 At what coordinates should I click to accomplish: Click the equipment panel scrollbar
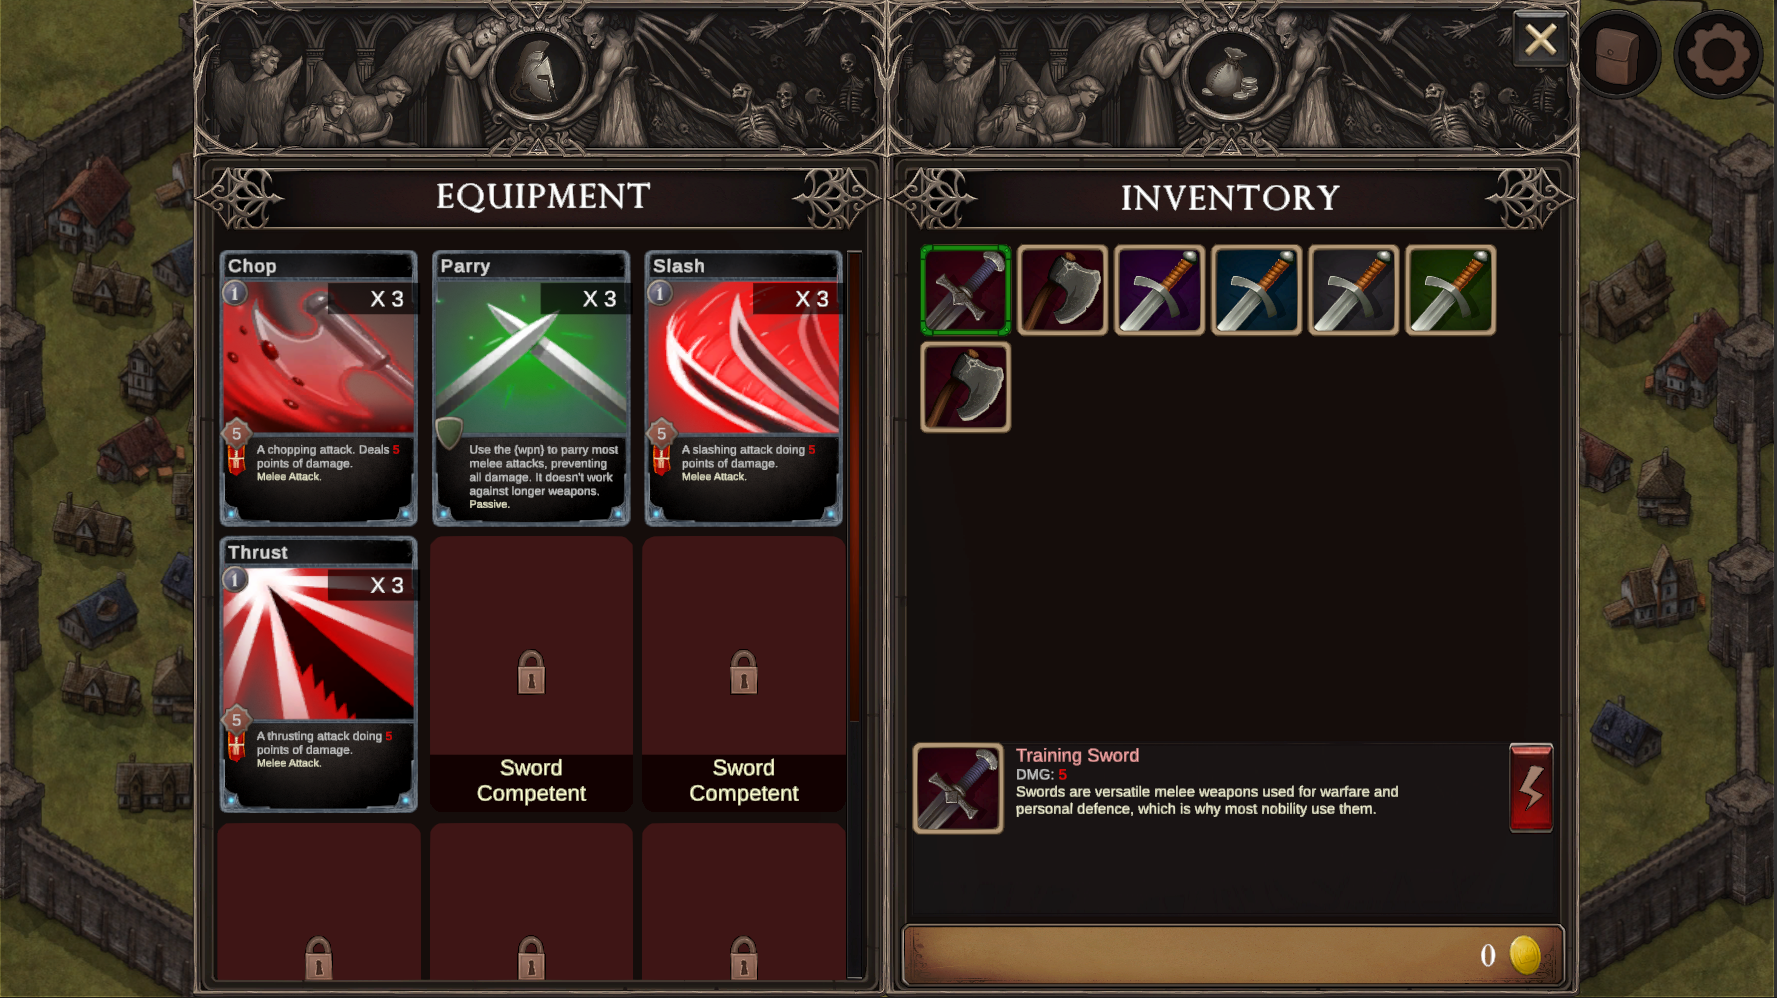pyautogui.click(x=855, y=614)
